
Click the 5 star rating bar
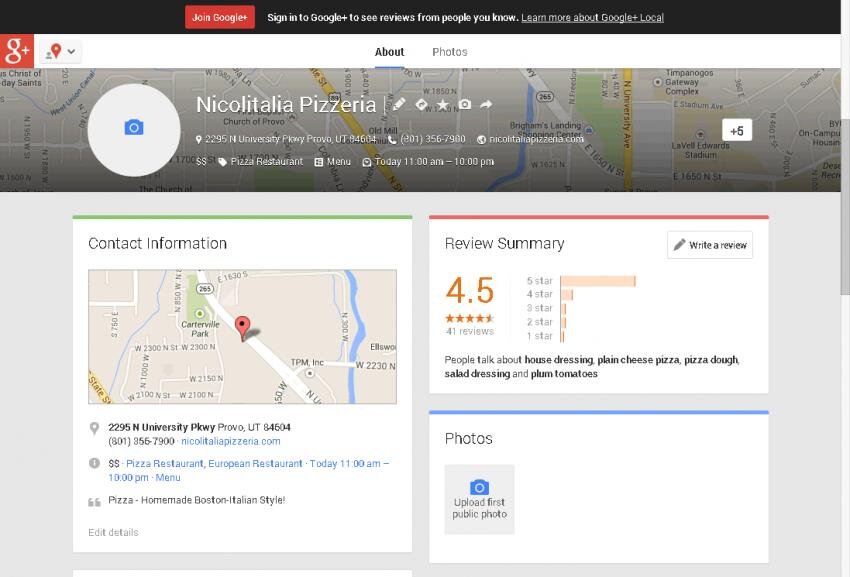click(597, 281)
